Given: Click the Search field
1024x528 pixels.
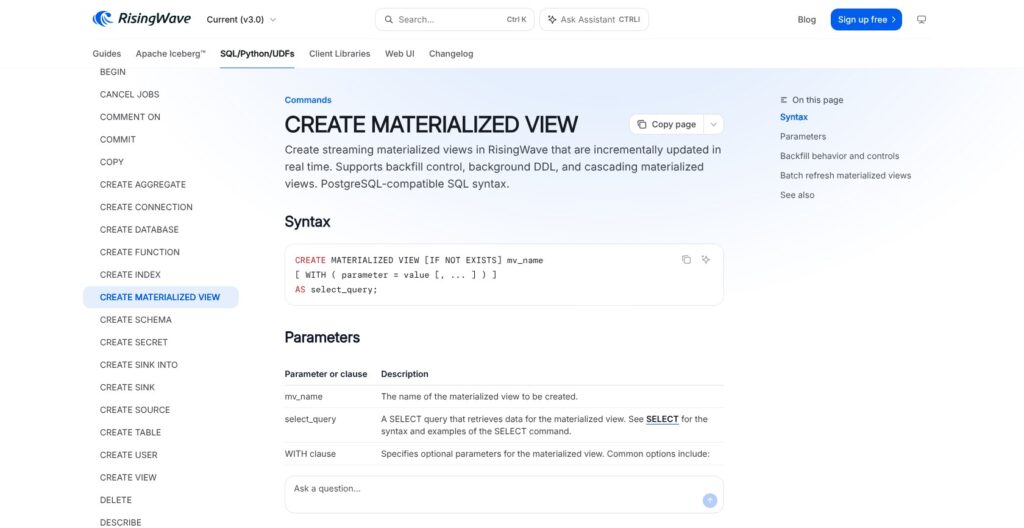Looking at the screenshot, I should click(455, 20).
